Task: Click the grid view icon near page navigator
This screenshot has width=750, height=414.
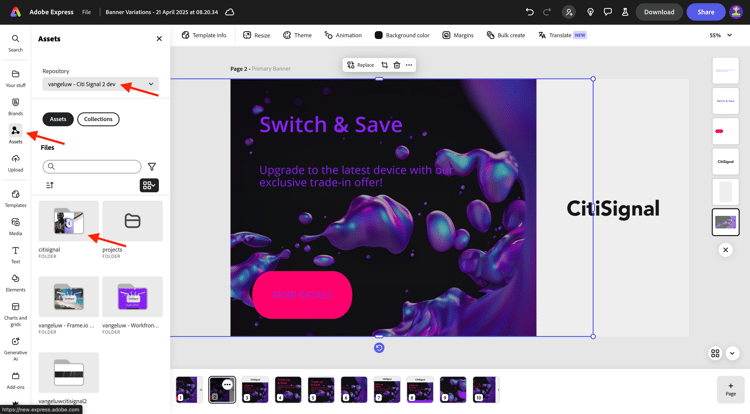Action: pyautogui.click(x=715, y=353)
